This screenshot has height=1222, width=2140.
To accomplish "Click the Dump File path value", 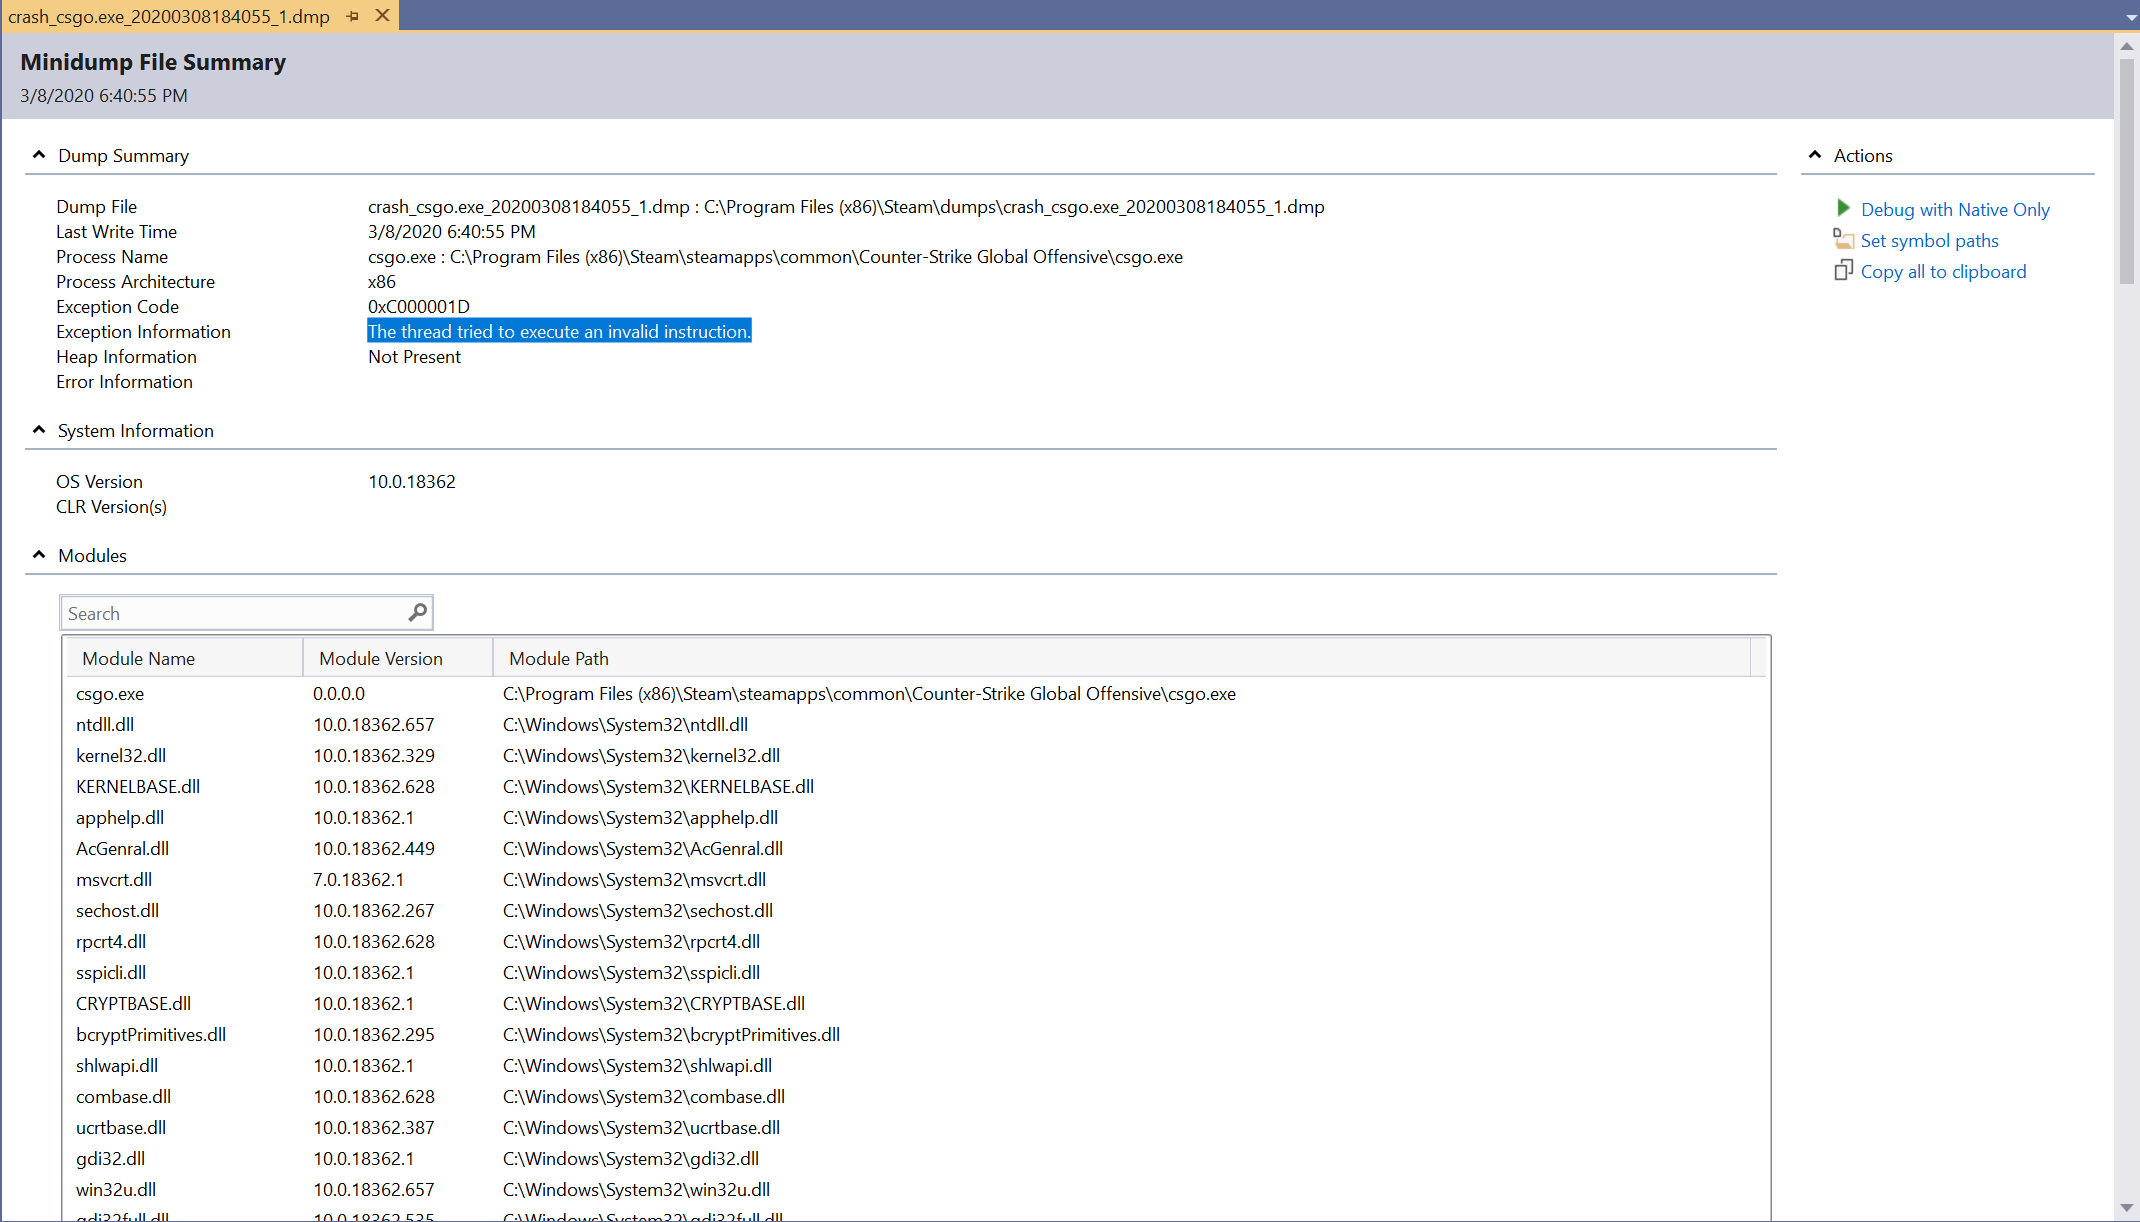I will pyautogui.click(x=846, y=206).
